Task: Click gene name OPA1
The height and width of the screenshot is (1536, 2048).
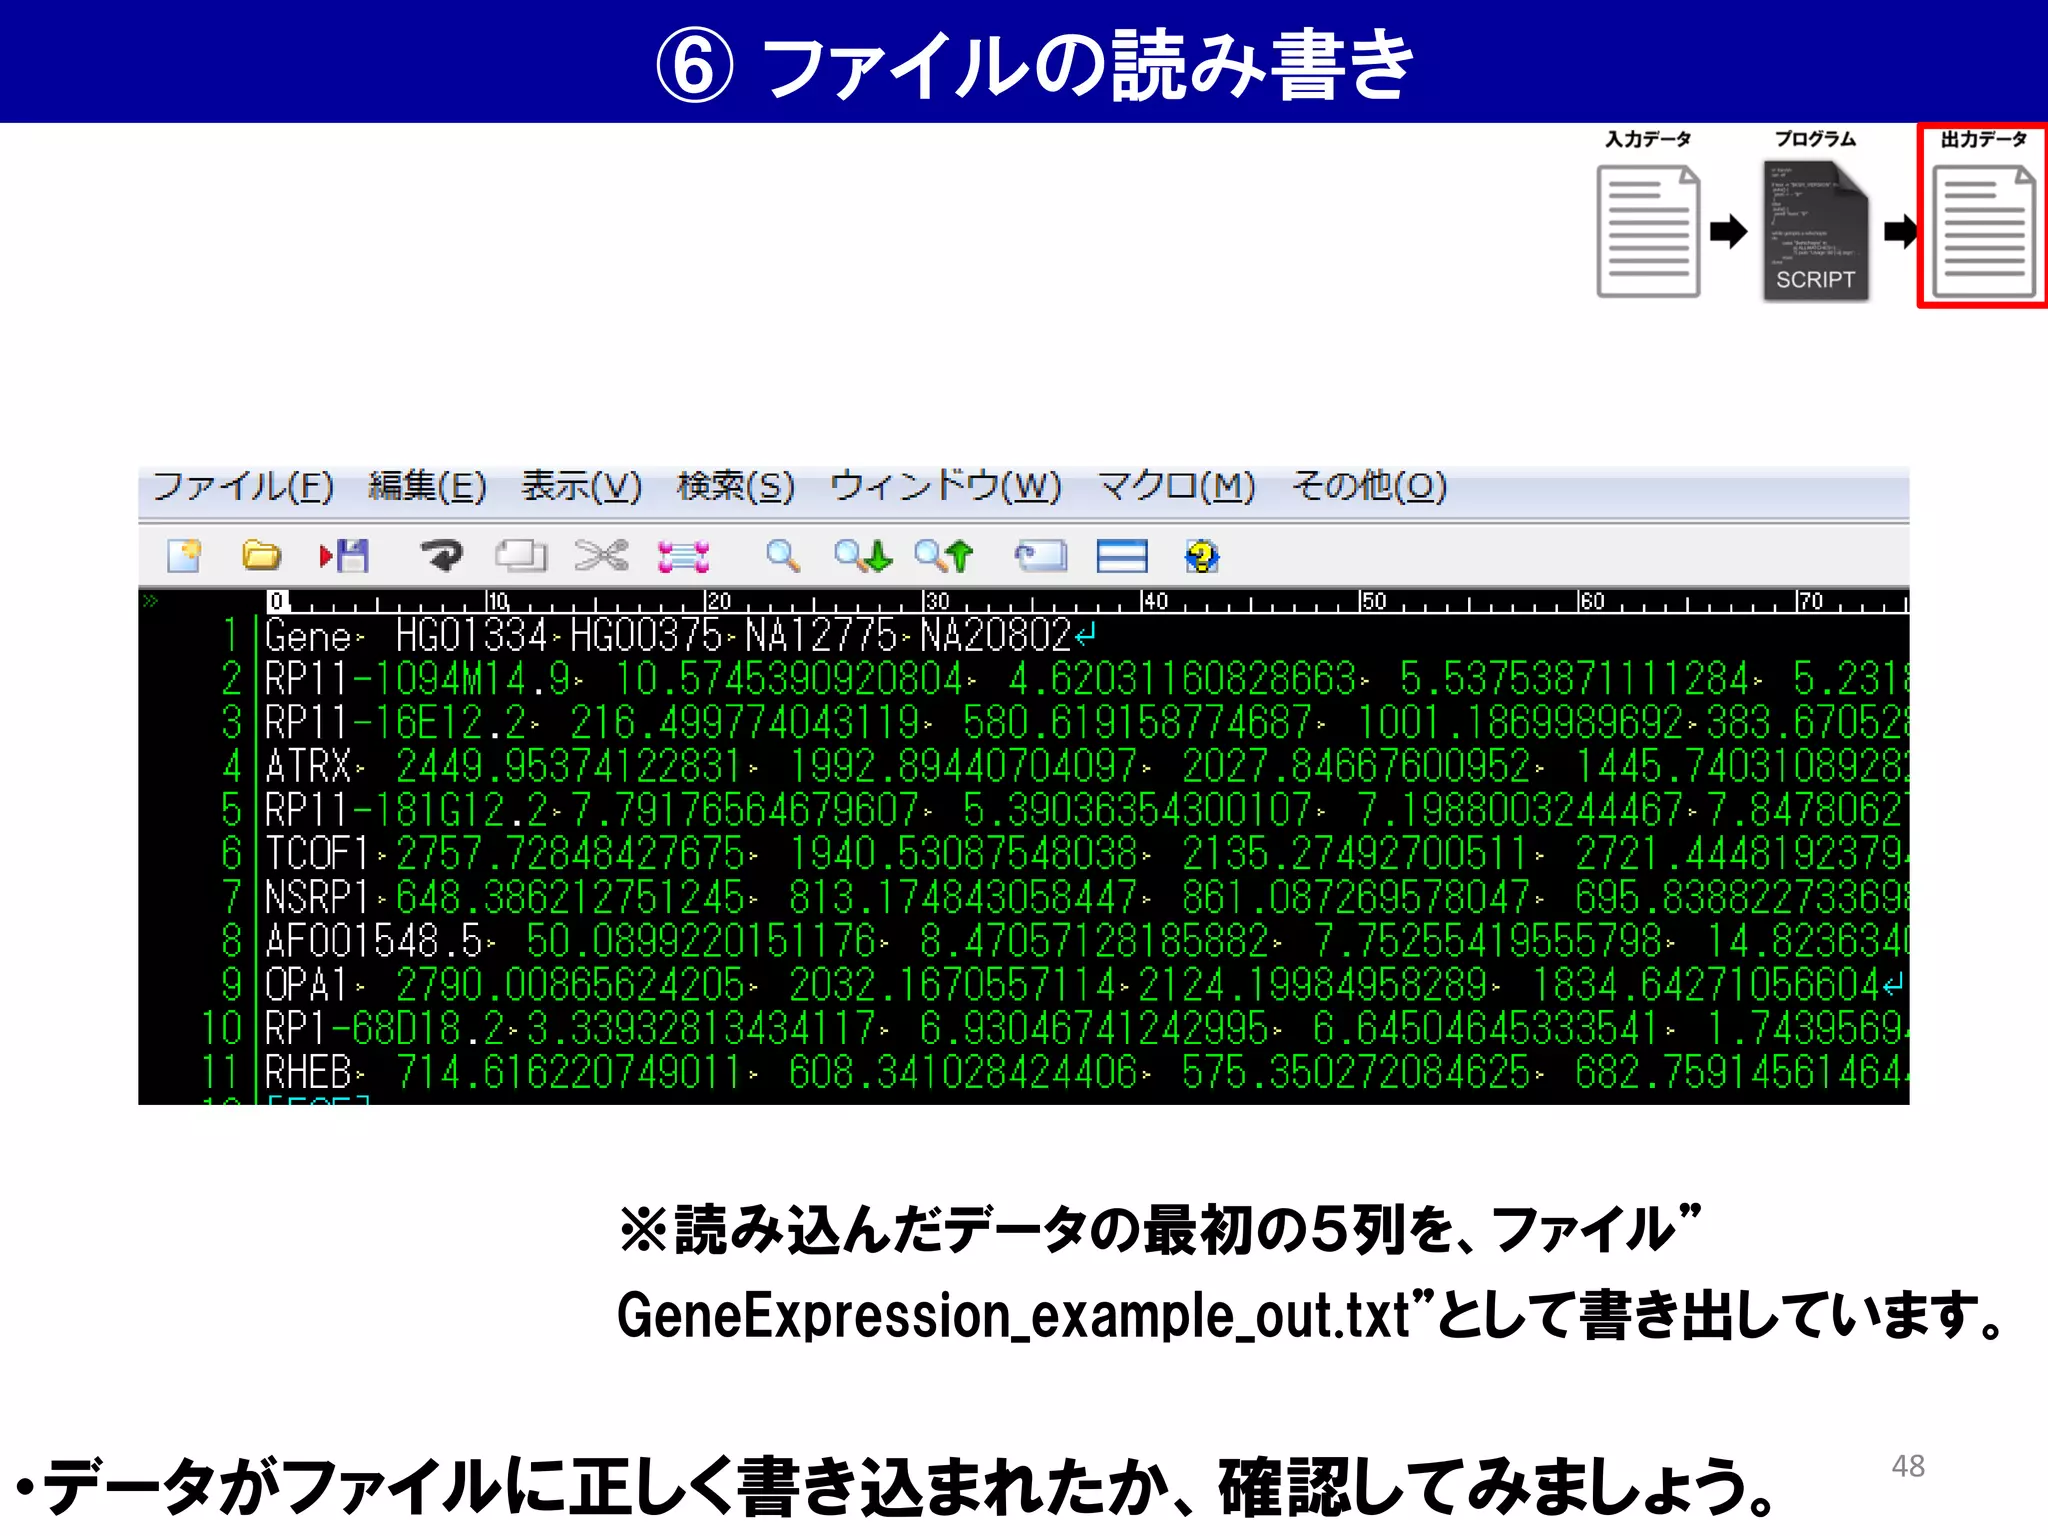Action: (308, 985)
